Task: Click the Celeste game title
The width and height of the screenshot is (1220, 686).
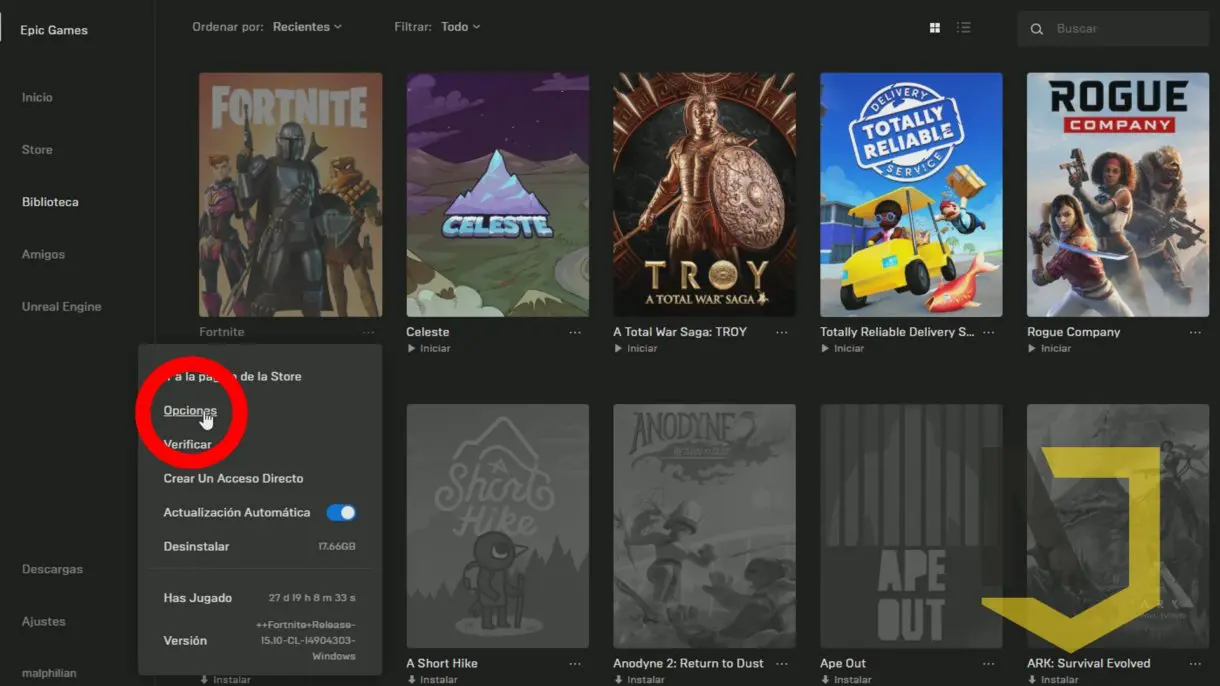Action: (x=428, y=332)
